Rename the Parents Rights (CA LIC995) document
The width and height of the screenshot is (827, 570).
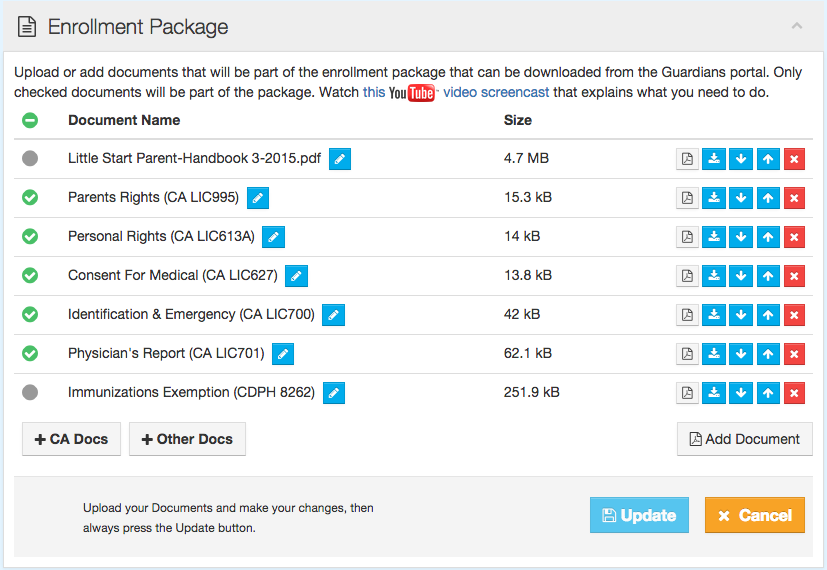[x=258, y=198]
